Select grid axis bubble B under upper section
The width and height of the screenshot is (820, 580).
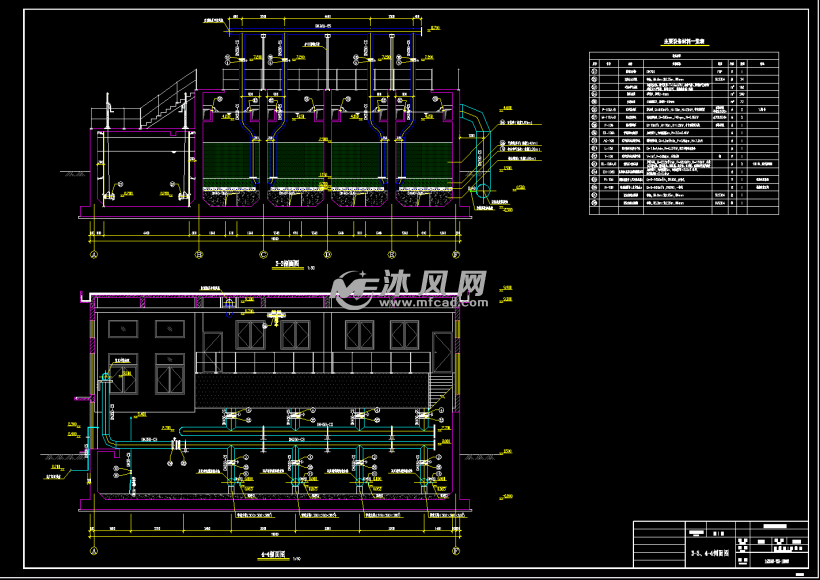(x=198, y=254)
